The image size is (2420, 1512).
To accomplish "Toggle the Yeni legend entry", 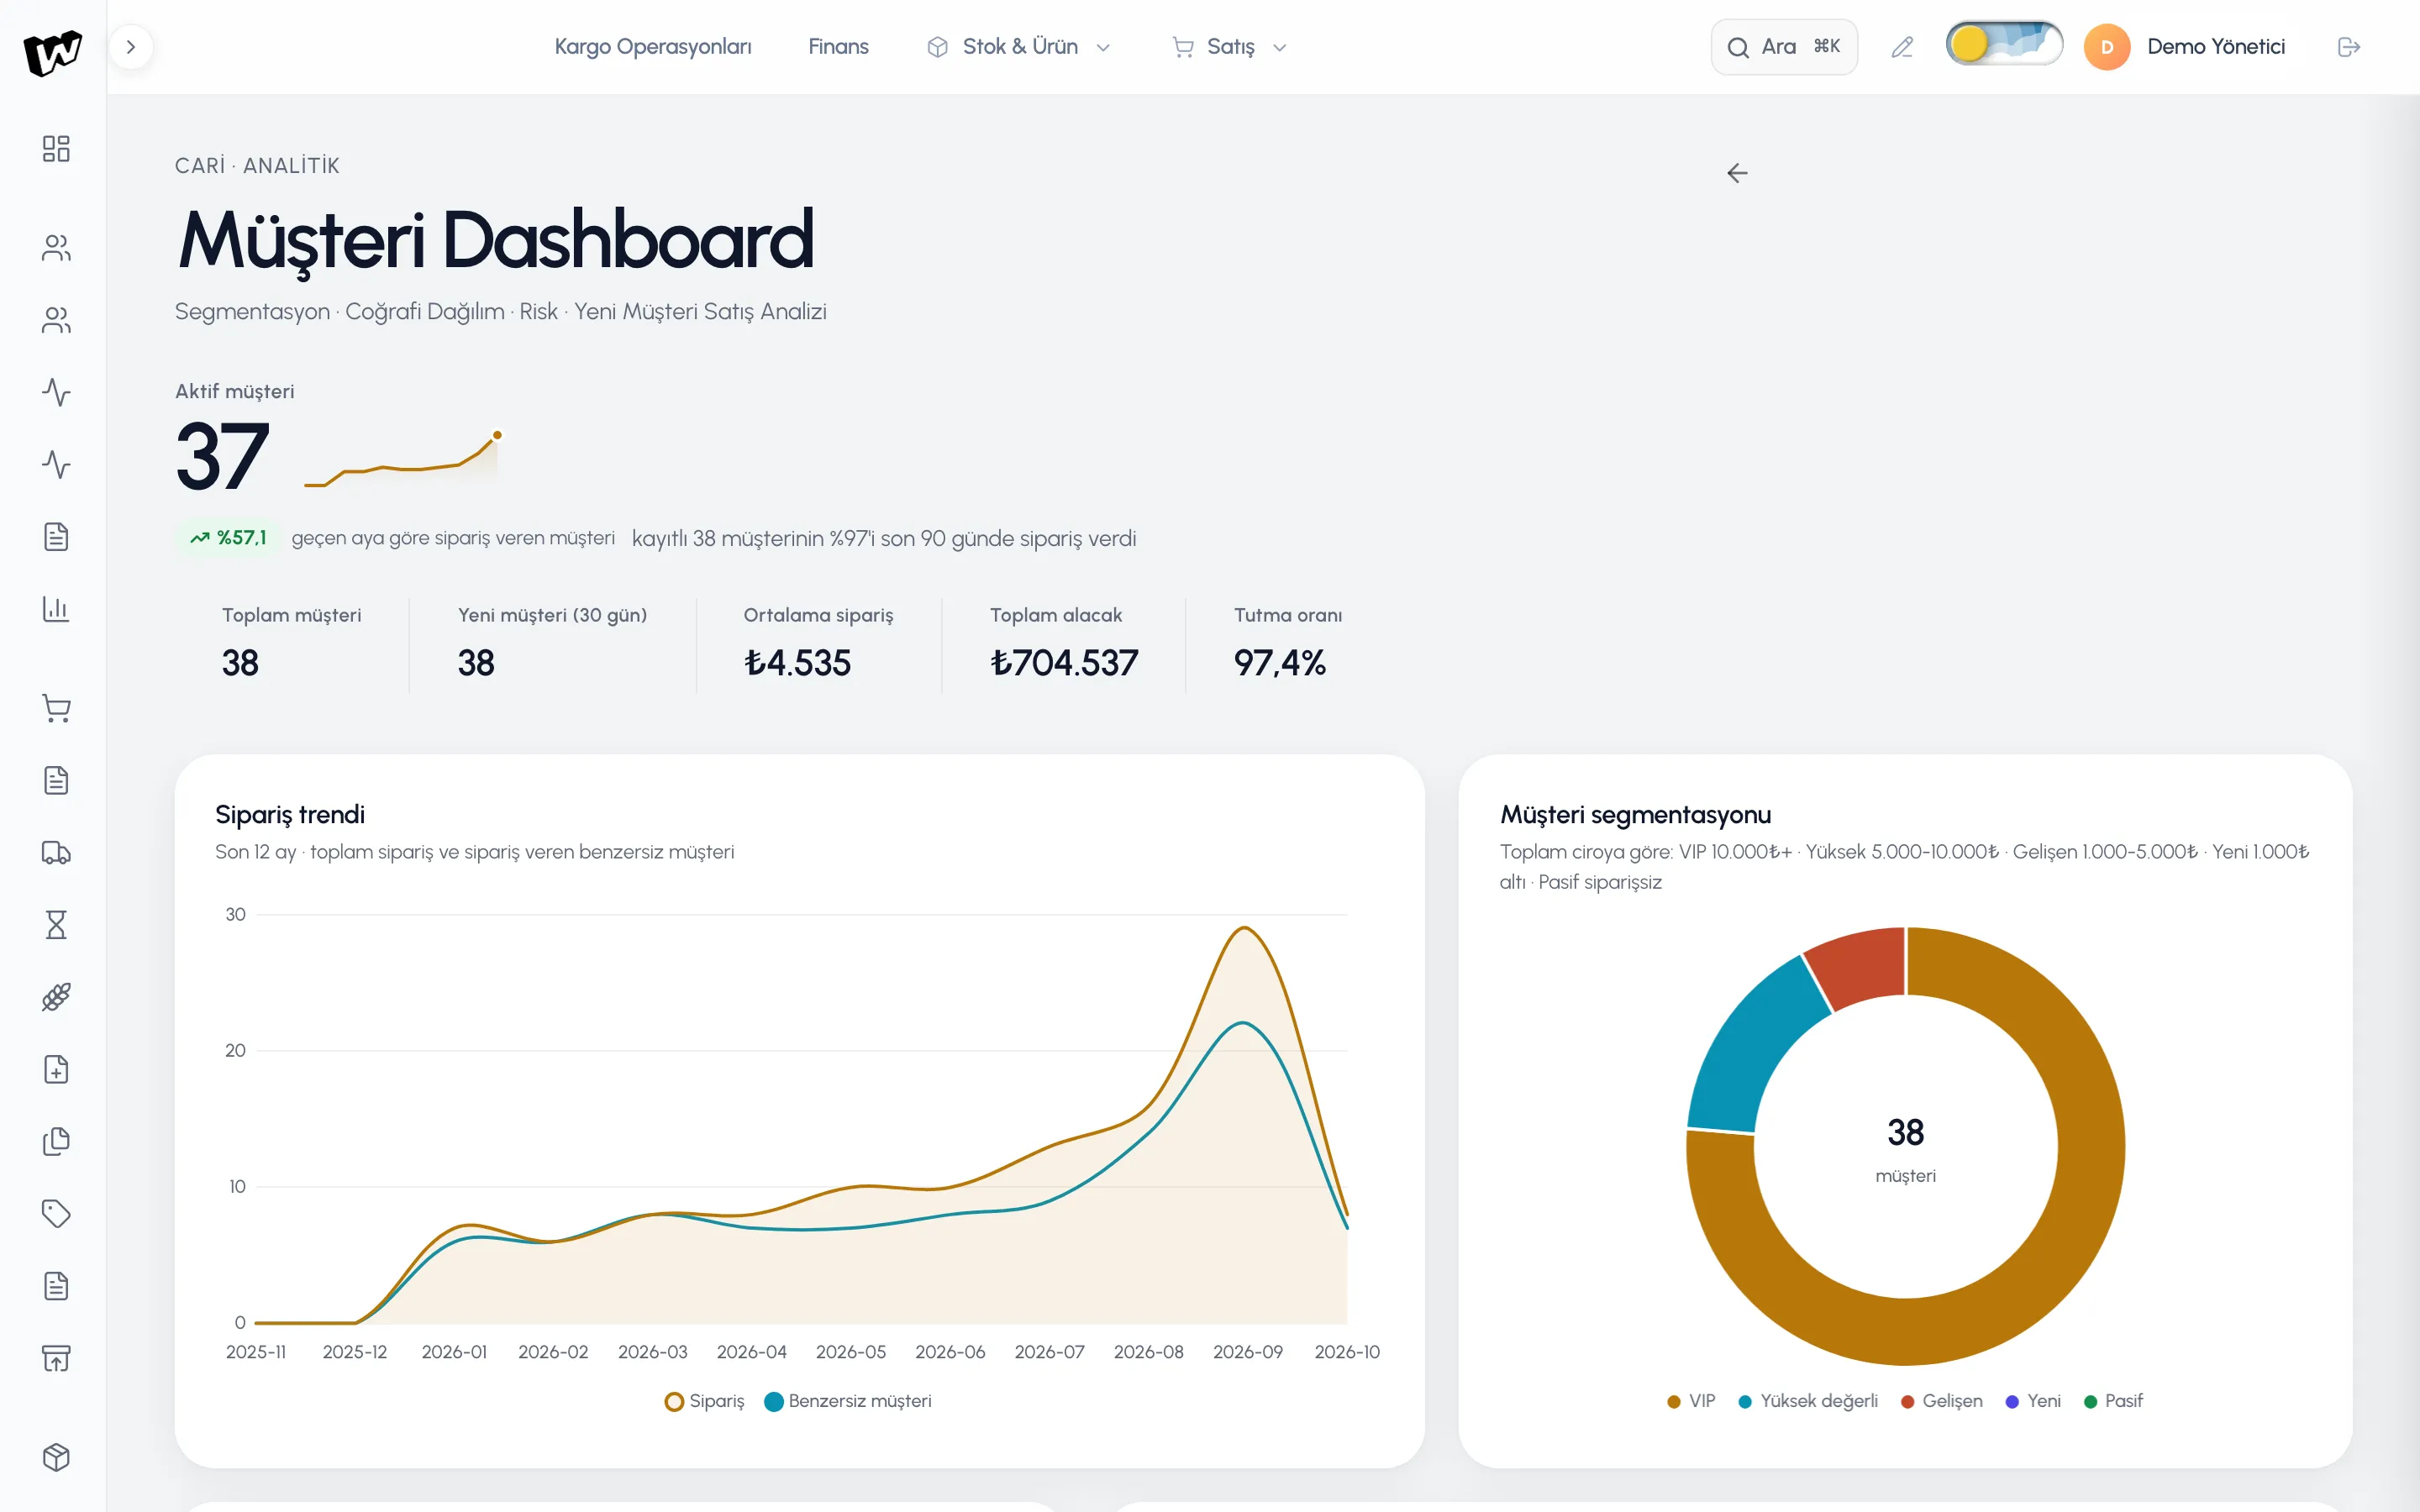I will tap(2033, 1401).
